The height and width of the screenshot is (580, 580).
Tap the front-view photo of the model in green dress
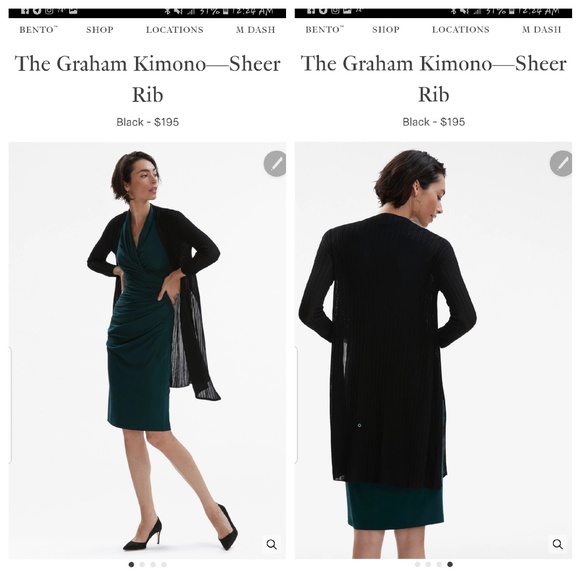tap(147, 350)
